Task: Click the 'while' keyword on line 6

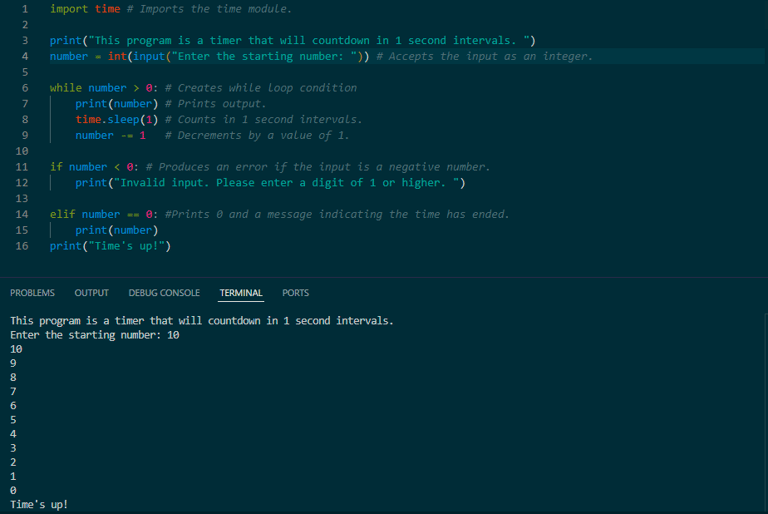Action: pyautogui.click(x=66, y=88)
